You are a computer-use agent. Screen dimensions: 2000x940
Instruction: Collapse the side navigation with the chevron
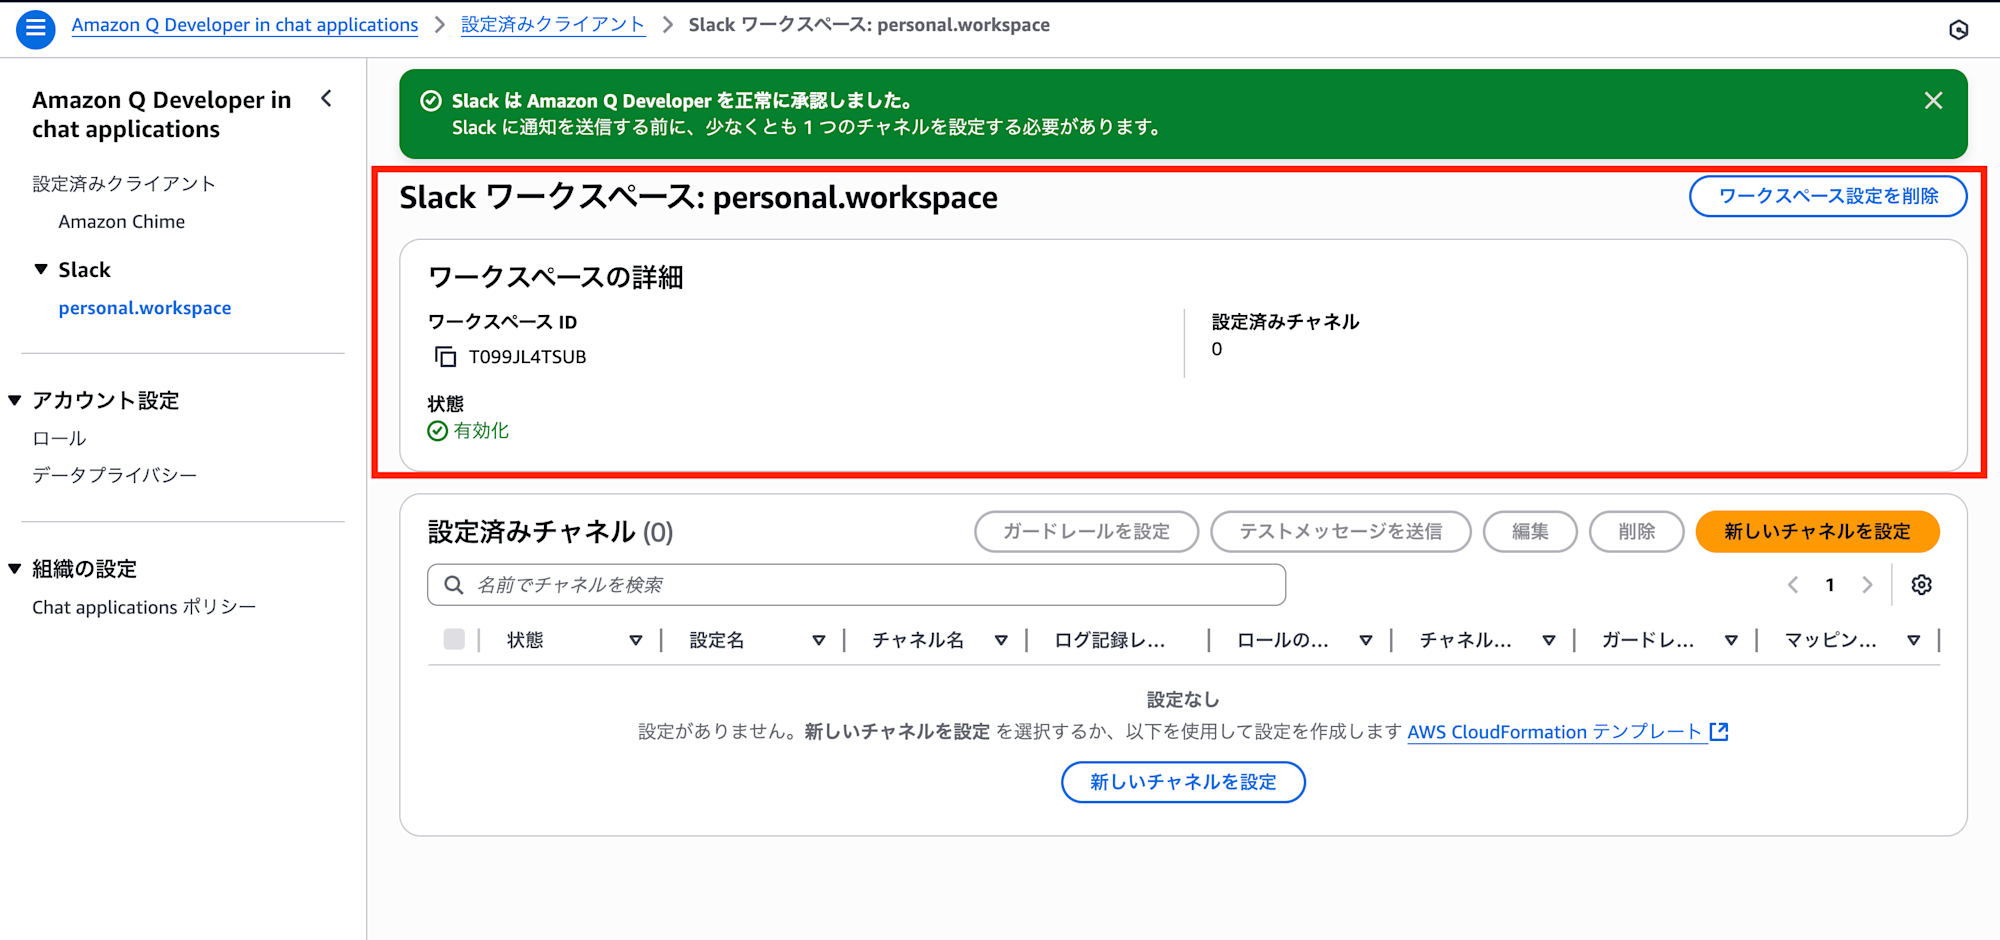[327, 99]
